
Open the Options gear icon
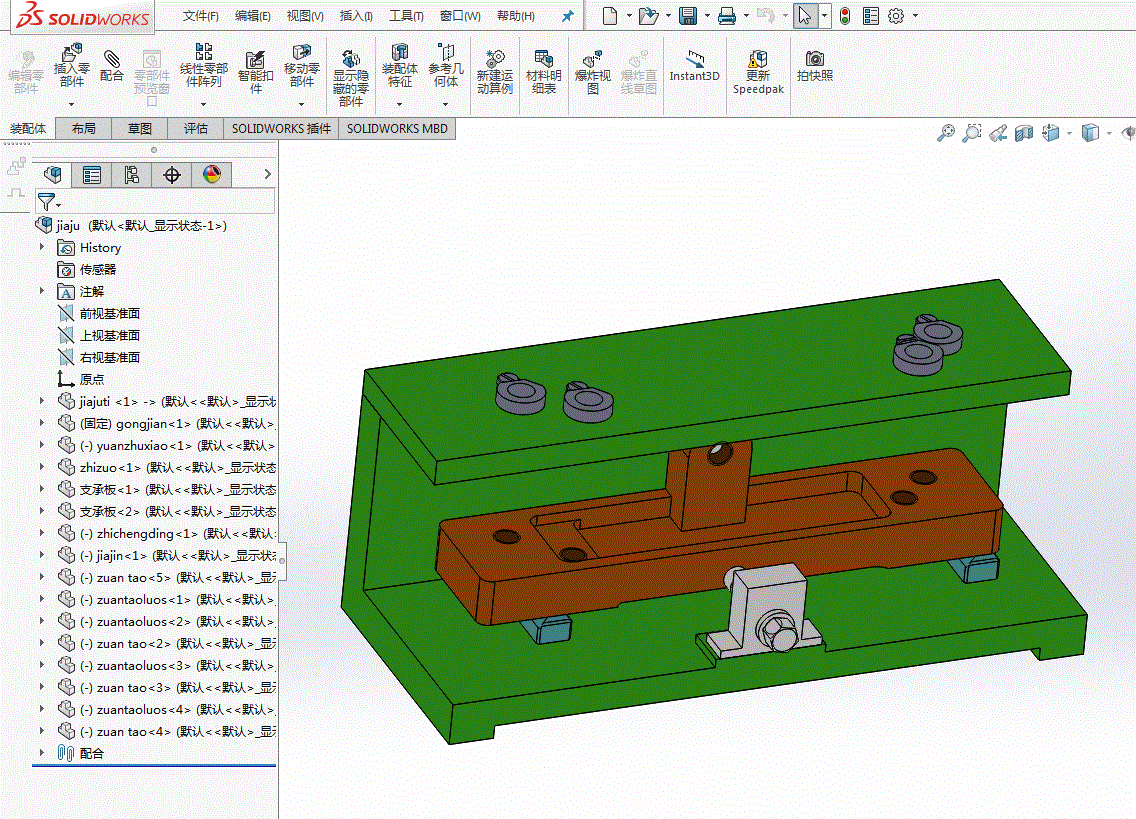click(x=896, y=15)
